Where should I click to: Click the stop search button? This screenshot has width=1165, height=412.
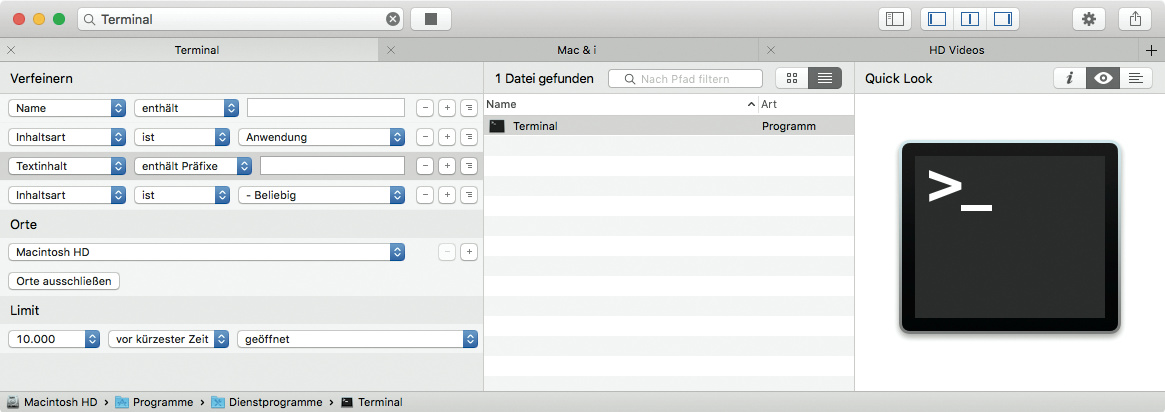pos(431,19)
